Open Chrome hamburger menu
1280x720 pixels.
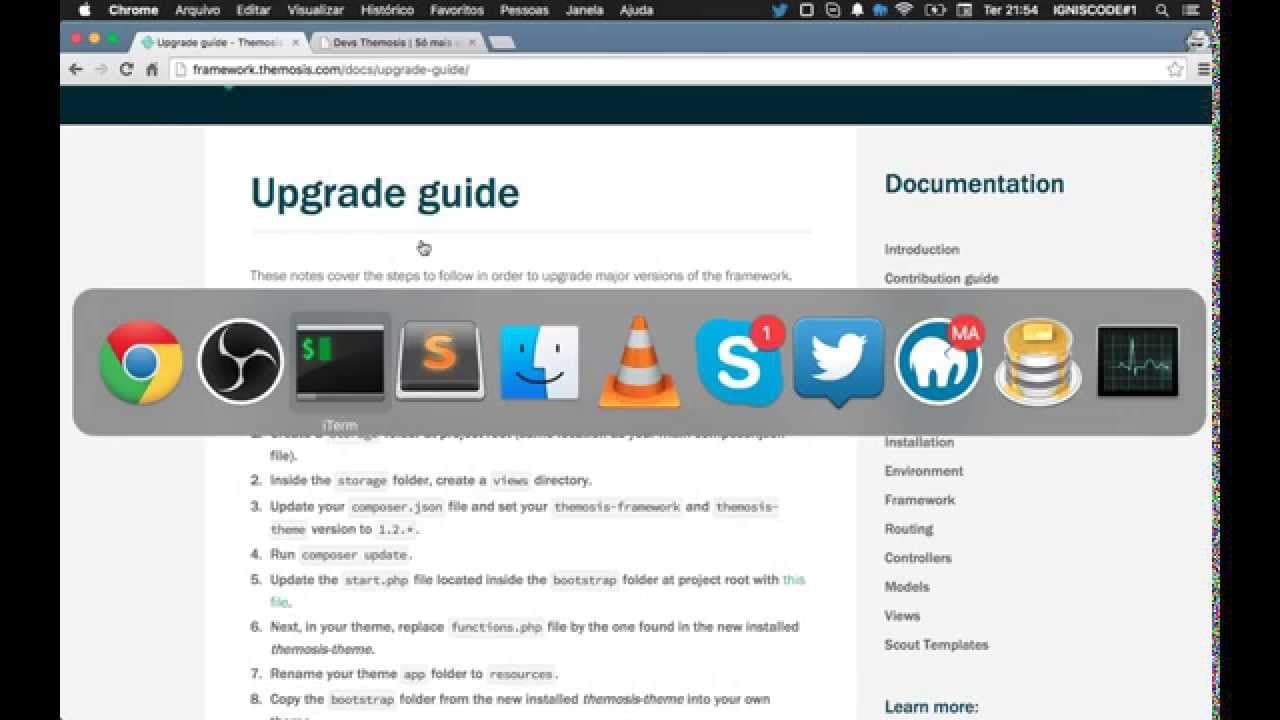coord(1204,69)
